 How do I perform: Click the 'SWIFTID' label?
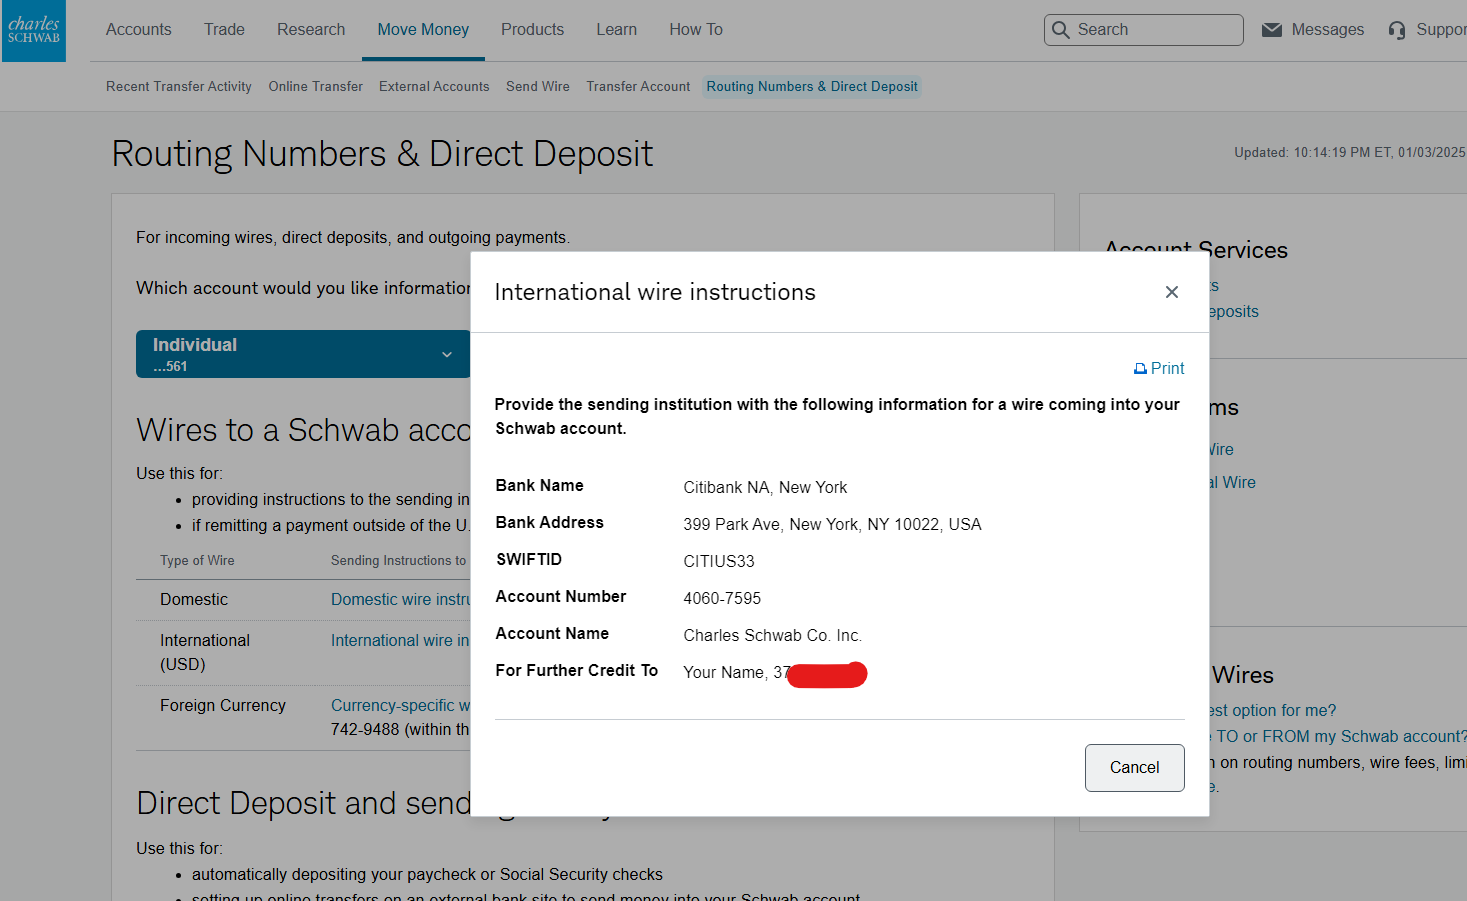pyautogui.click(x=529, y=560)
